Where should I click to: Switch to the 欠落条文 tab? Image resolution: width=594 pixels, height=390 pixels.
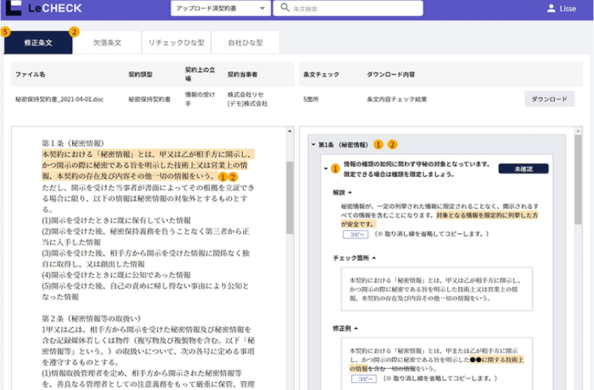107,42
